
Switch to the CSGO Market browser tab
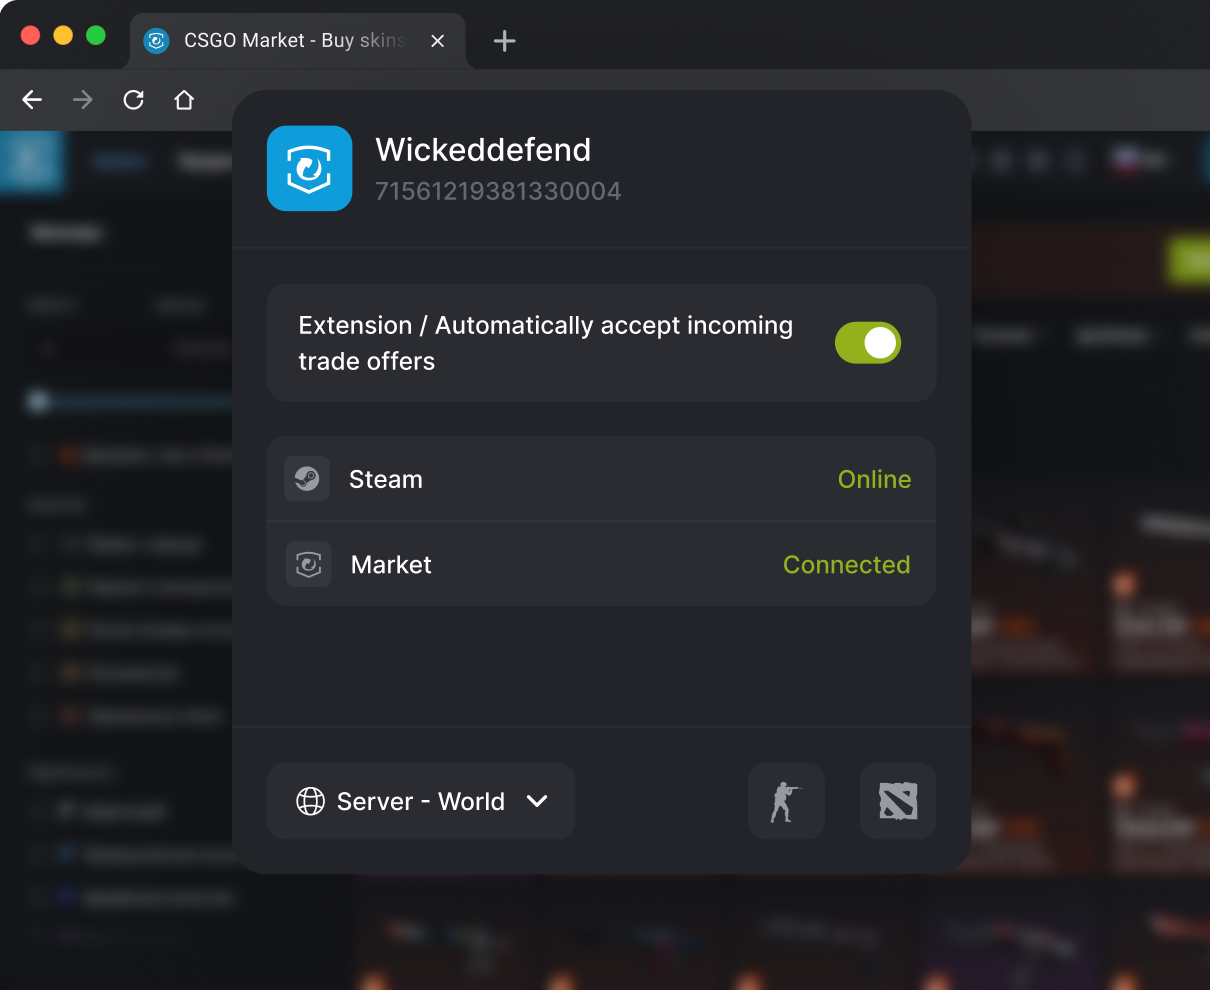(x=290, y=41)
